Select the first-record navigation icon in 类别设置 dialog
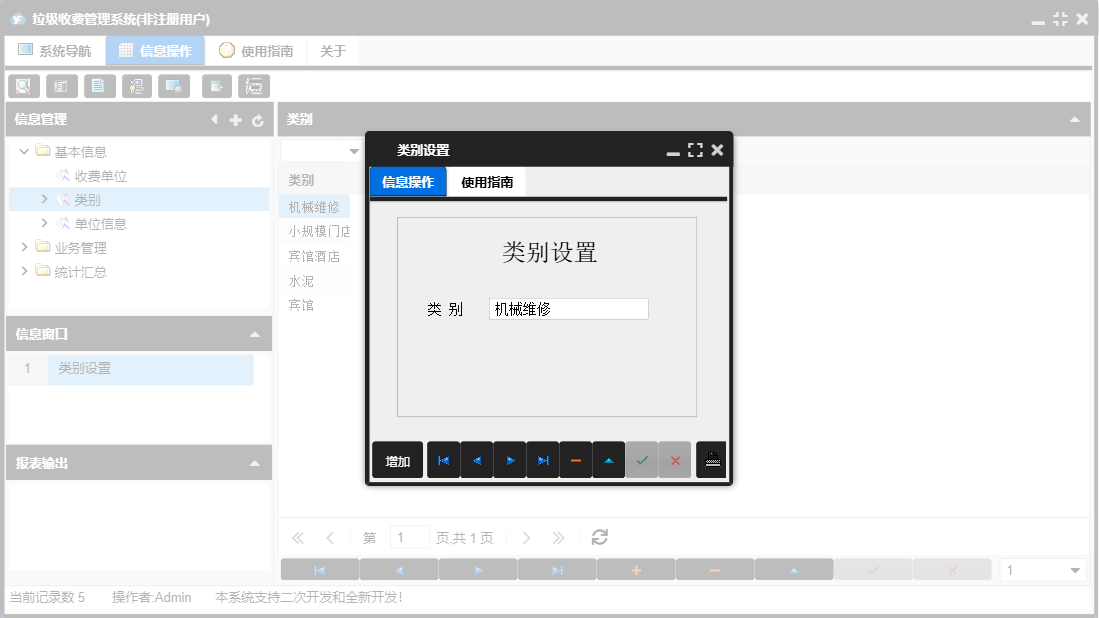 coord(444,459)
